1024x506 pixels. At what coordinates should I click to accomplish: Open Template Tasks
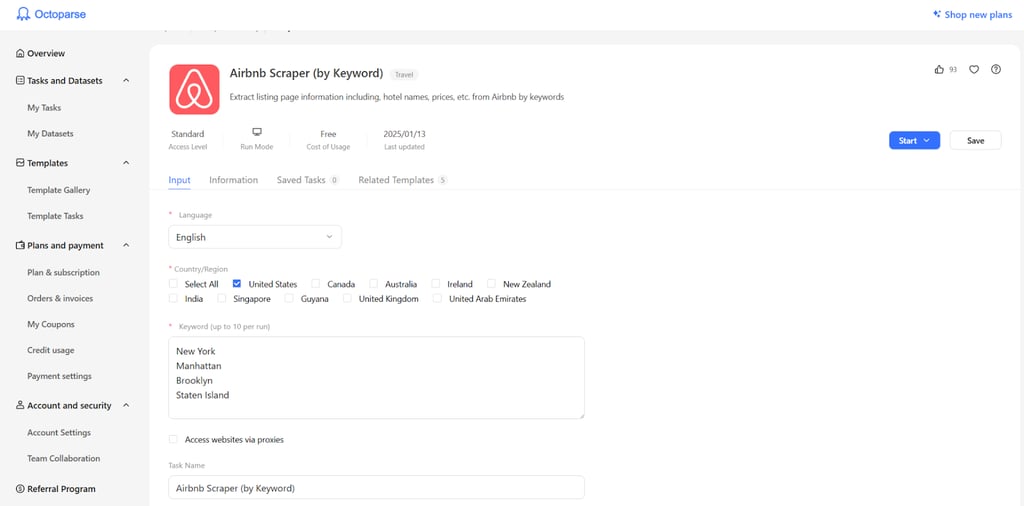tap(56, 215)
